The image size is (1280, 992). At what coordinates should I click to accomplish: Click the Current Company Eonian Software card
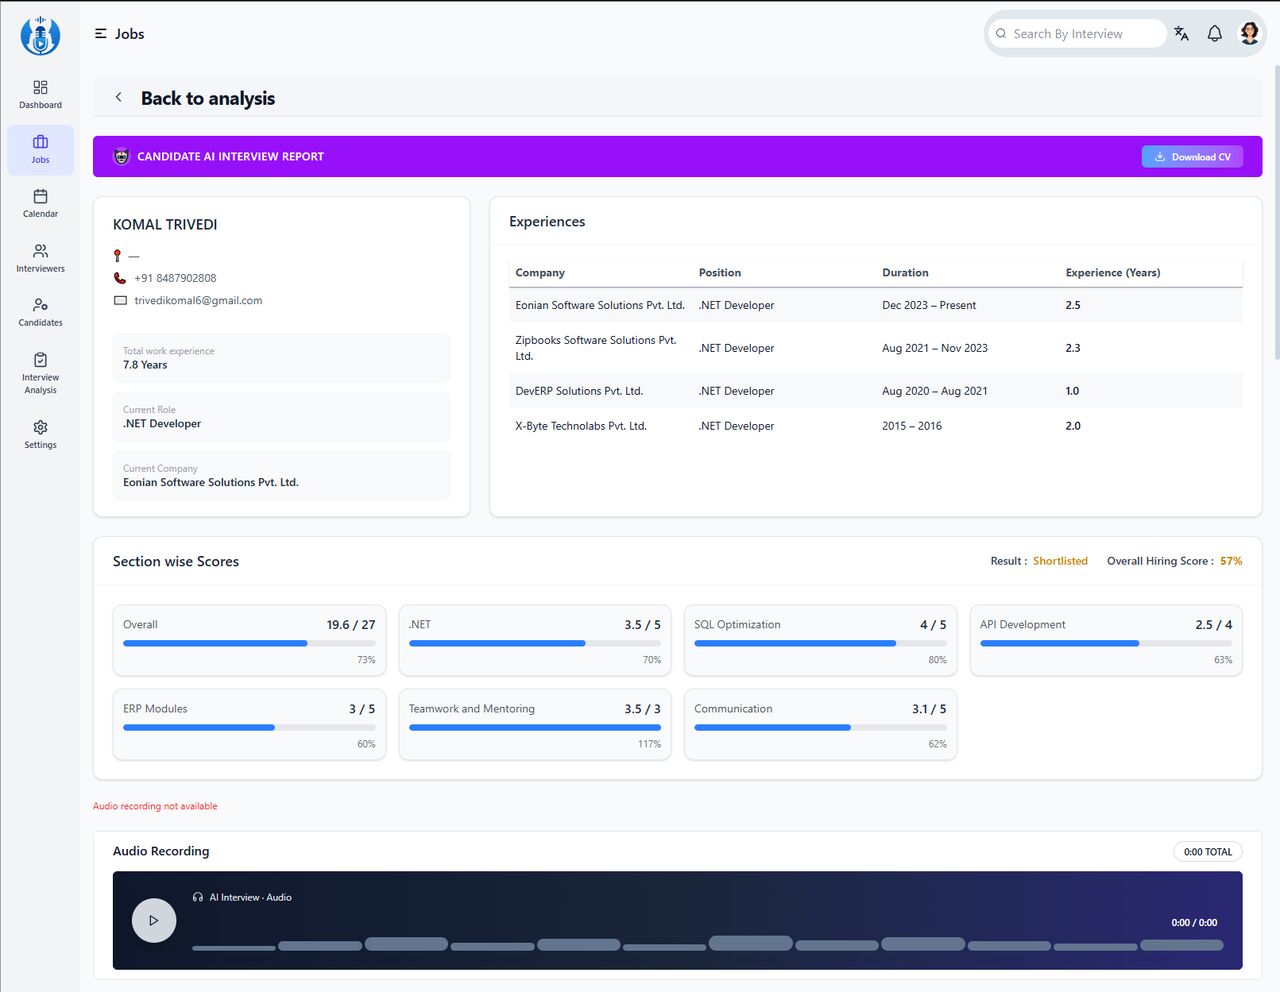tap(281, 475)
